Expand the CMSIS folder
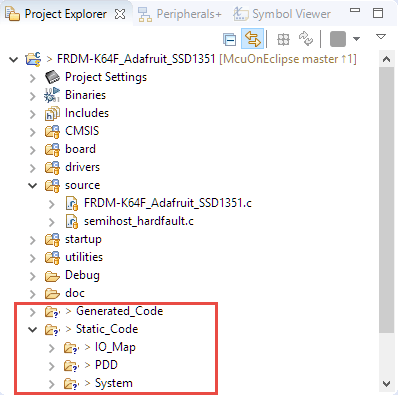The image size is (398, 395). [x=33, y=132]
